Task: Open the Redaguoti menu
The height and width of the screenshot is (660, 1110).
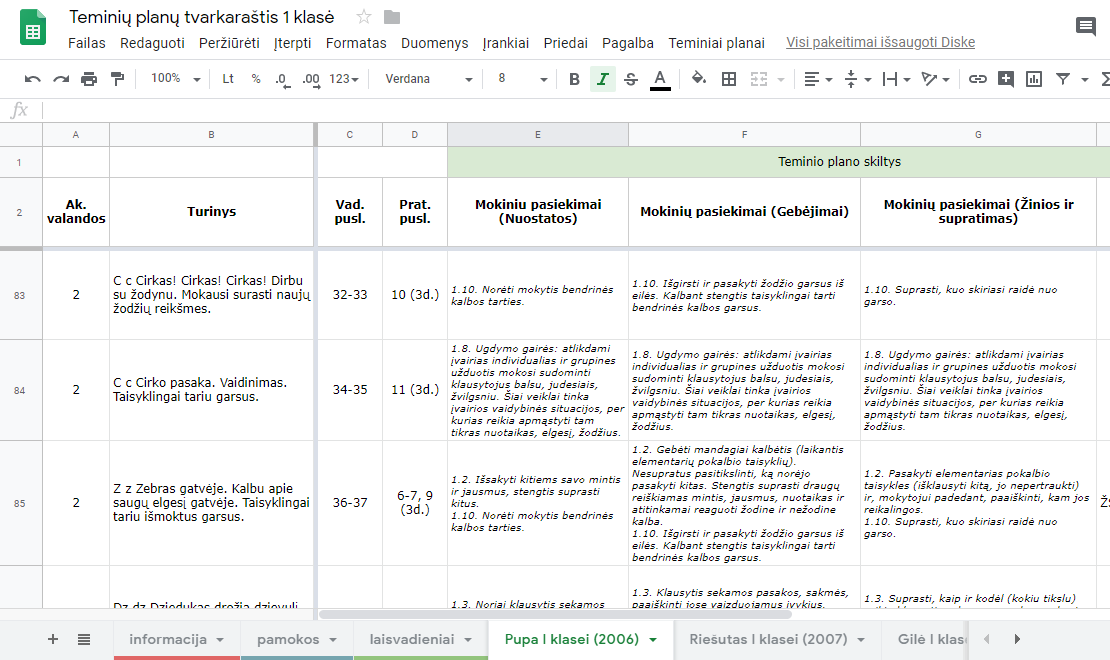Action: 152,43
